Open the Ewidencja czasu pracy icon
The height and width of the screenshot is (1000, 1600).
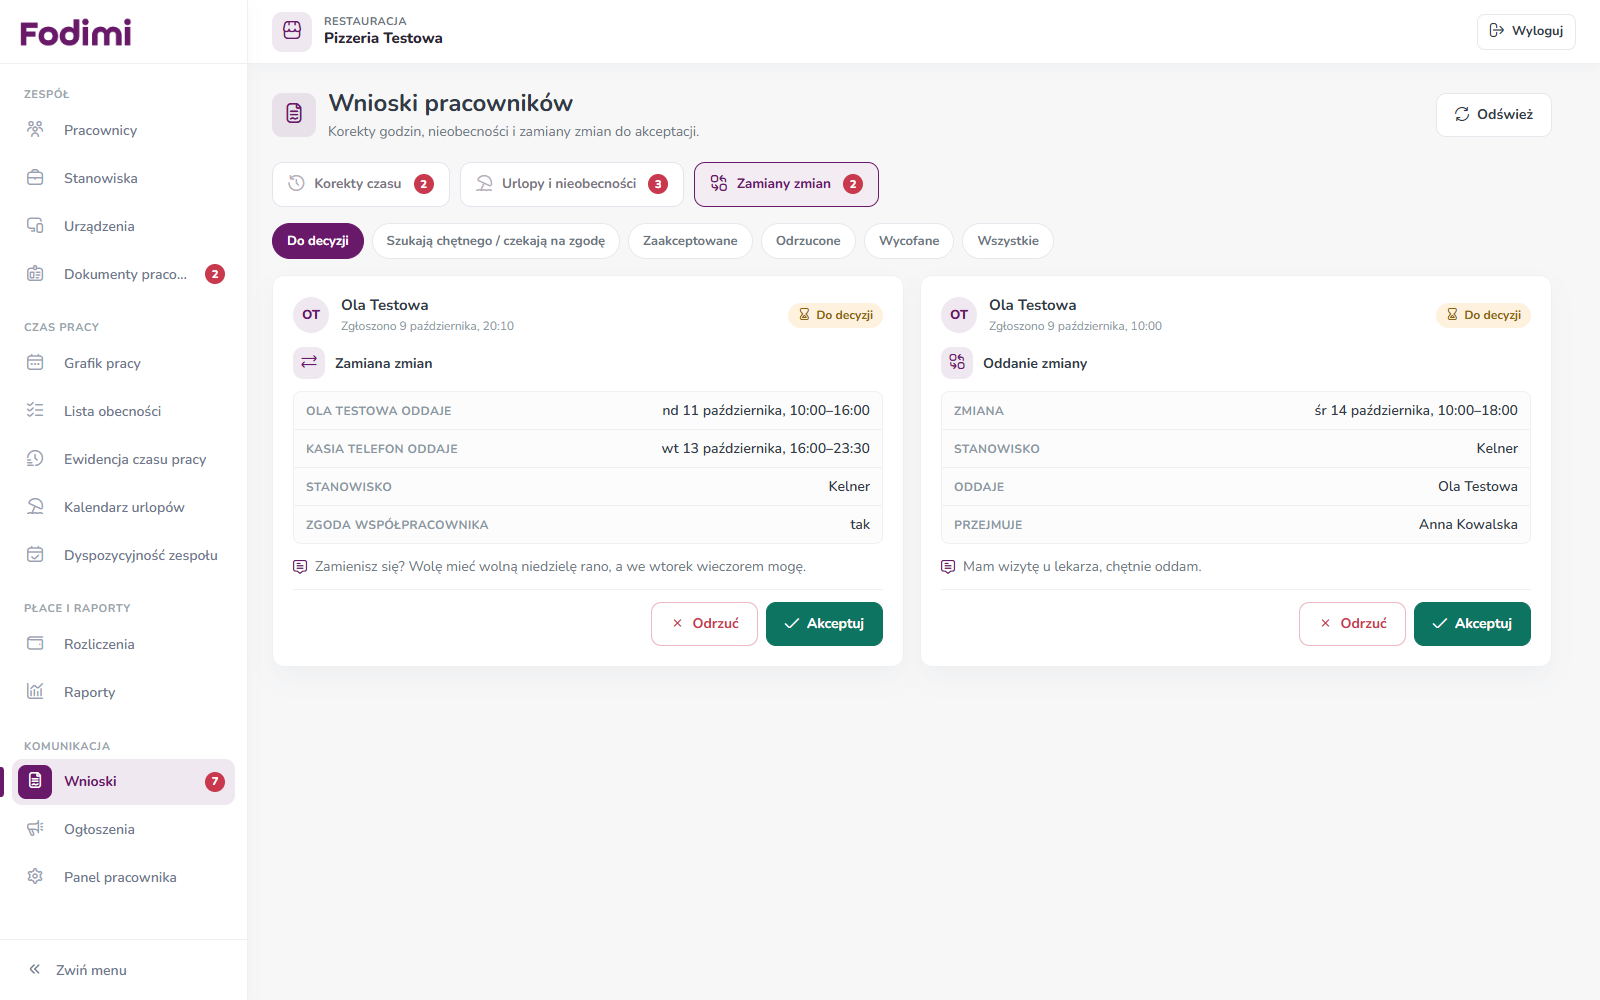click(35, 459)
